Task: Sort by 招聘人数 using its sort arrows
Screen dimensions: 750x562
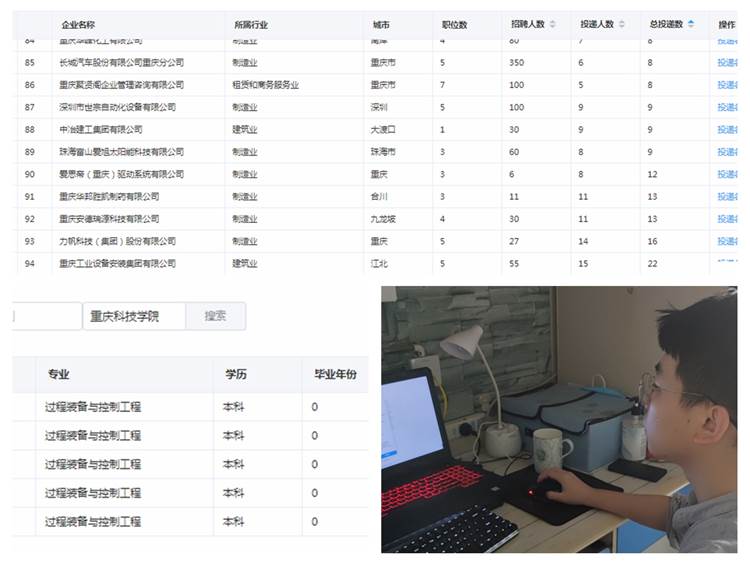Action: point(553,24)
